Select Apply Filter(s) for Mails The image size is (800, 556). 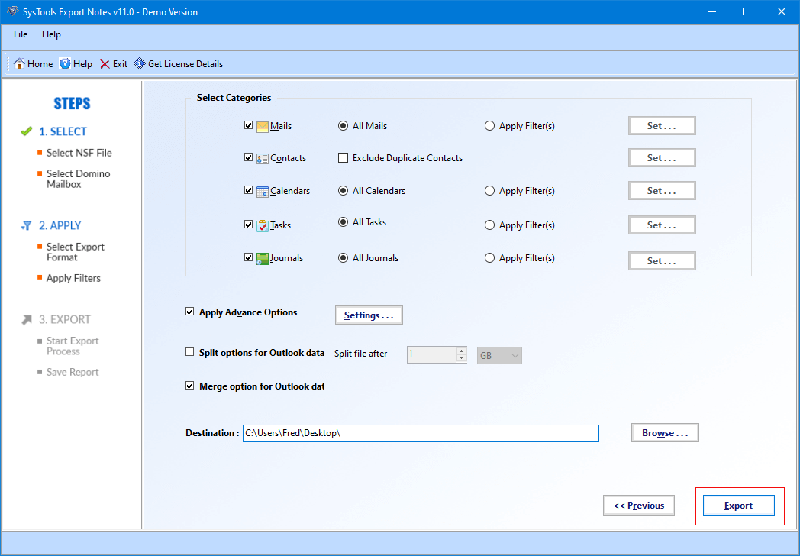[x=489, y=125]
